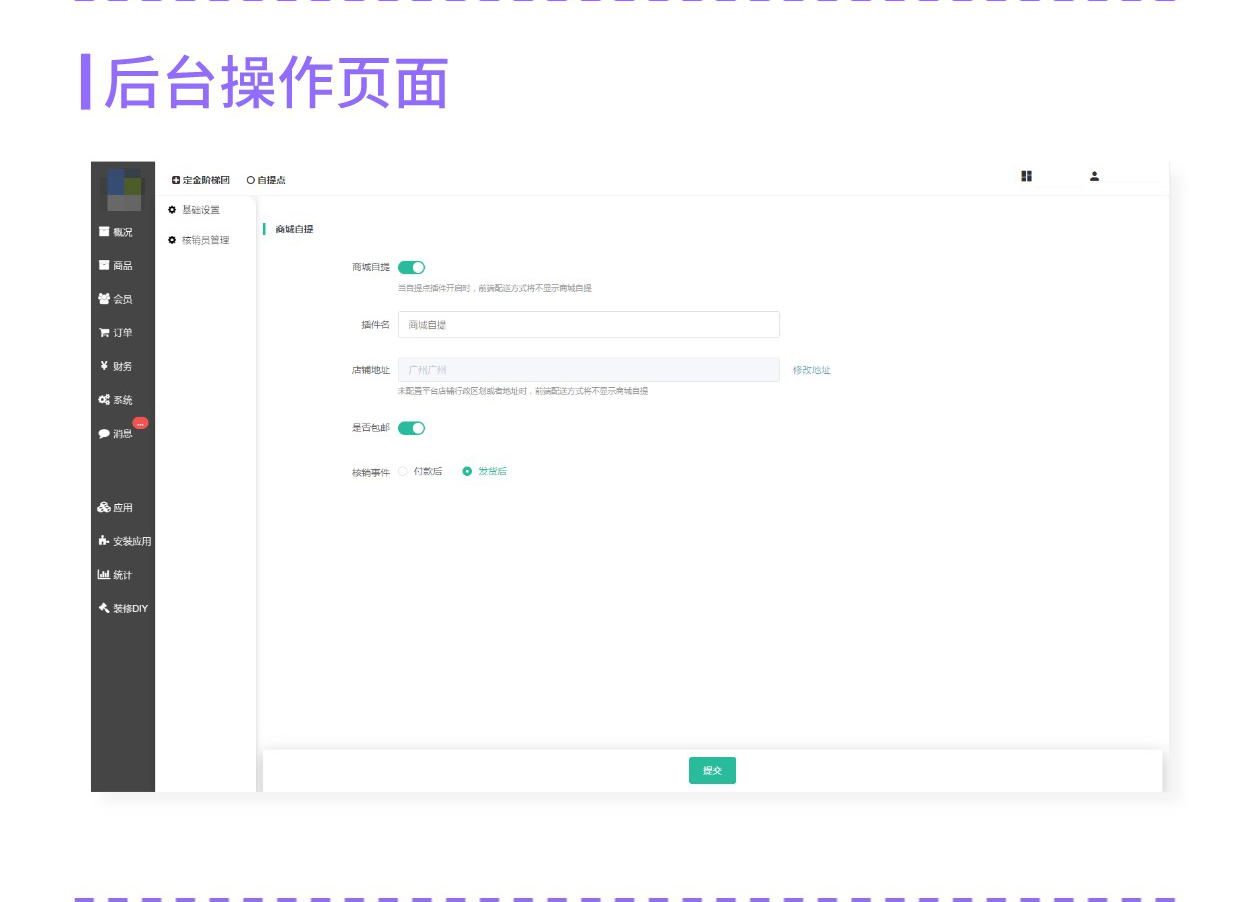
Task: Open the 会员 members section
Action: pyautogui.click(x=116, y=299)
